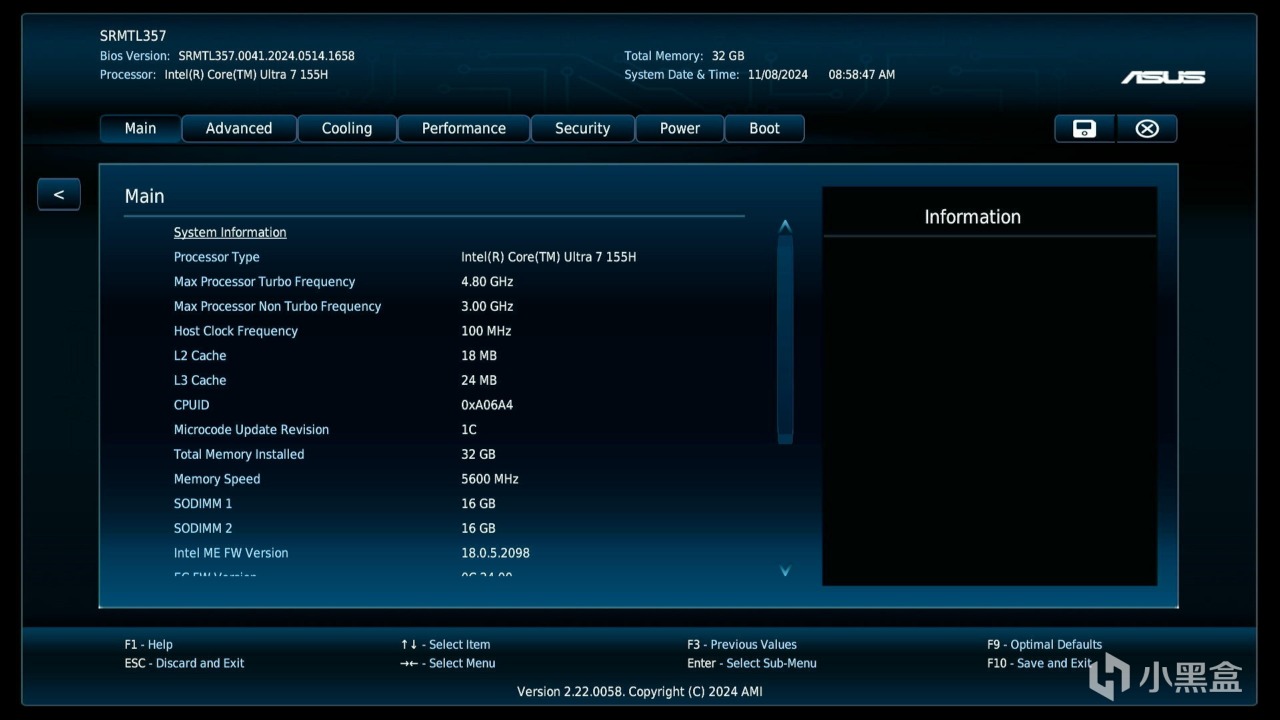Click the Main section heading

144,196
